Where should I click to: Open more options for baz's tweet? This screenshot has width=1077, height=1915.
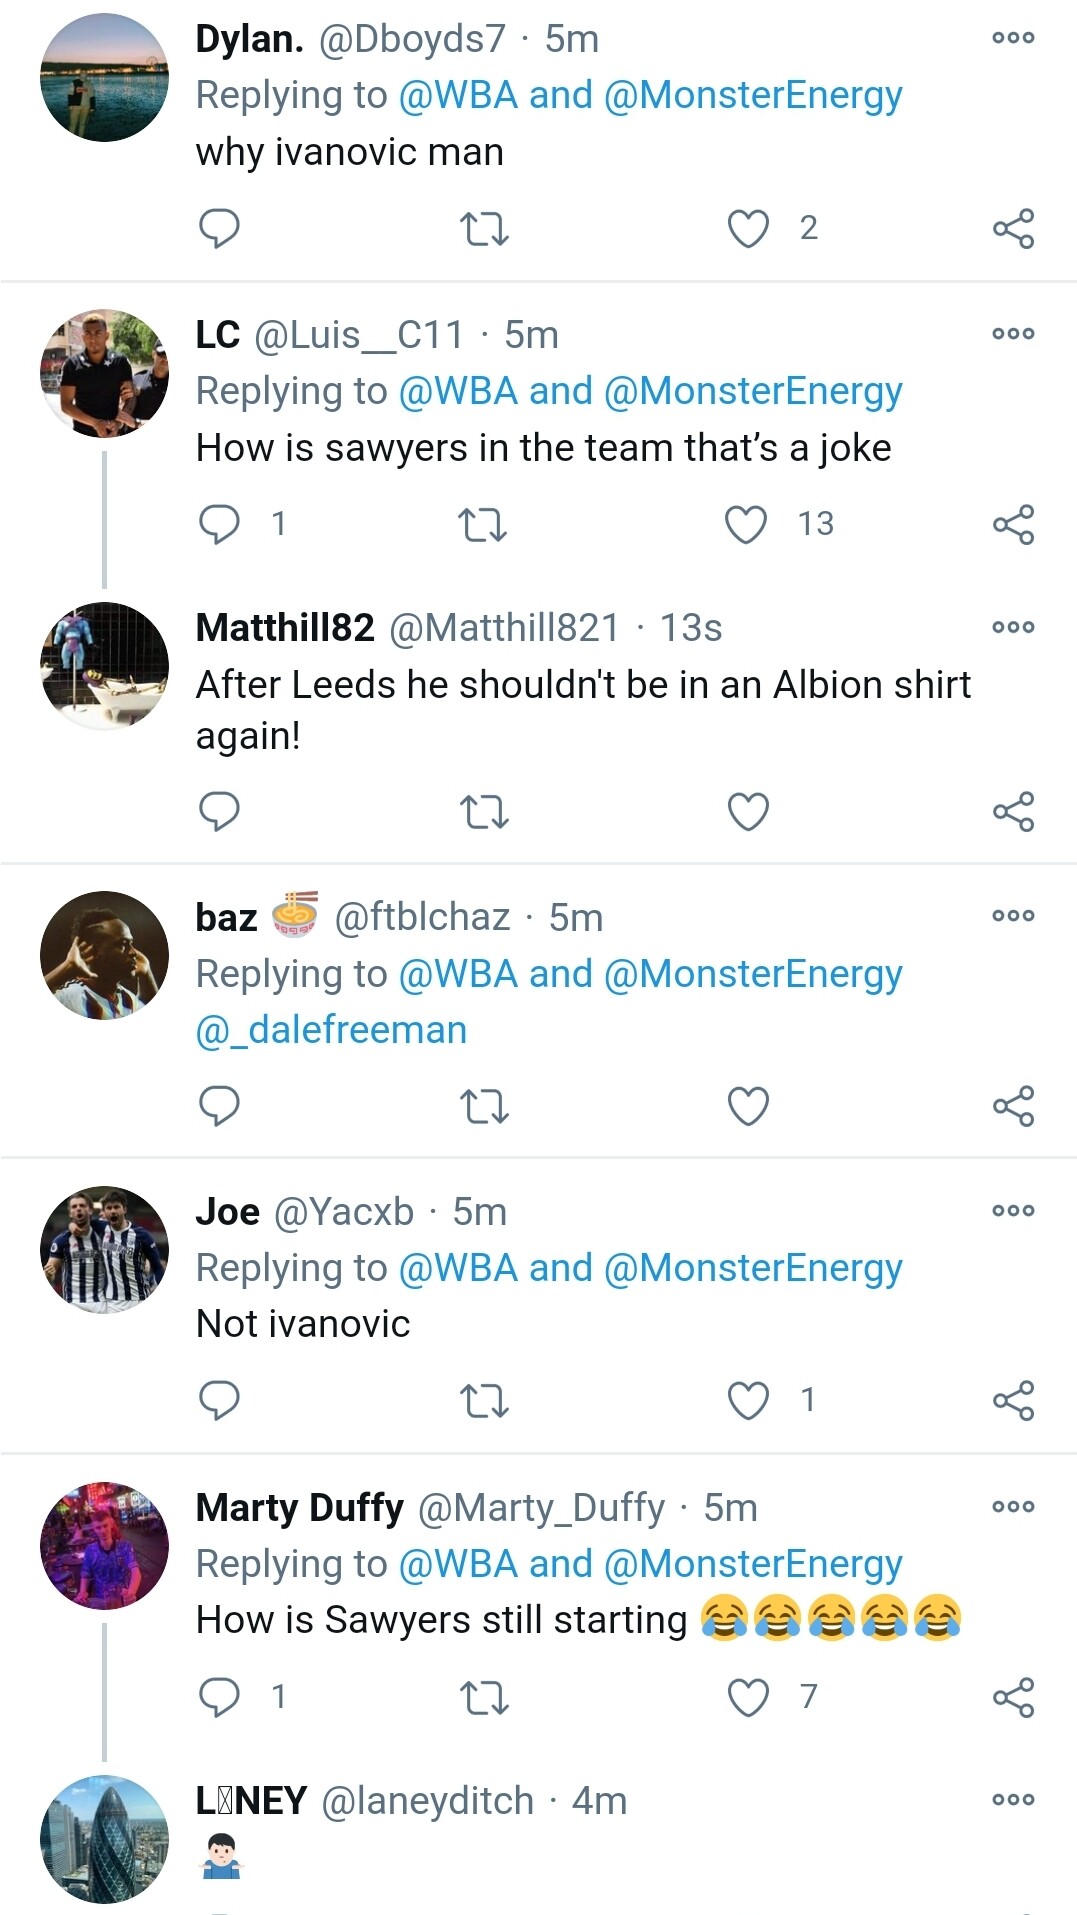click(x=1013, y=916)
